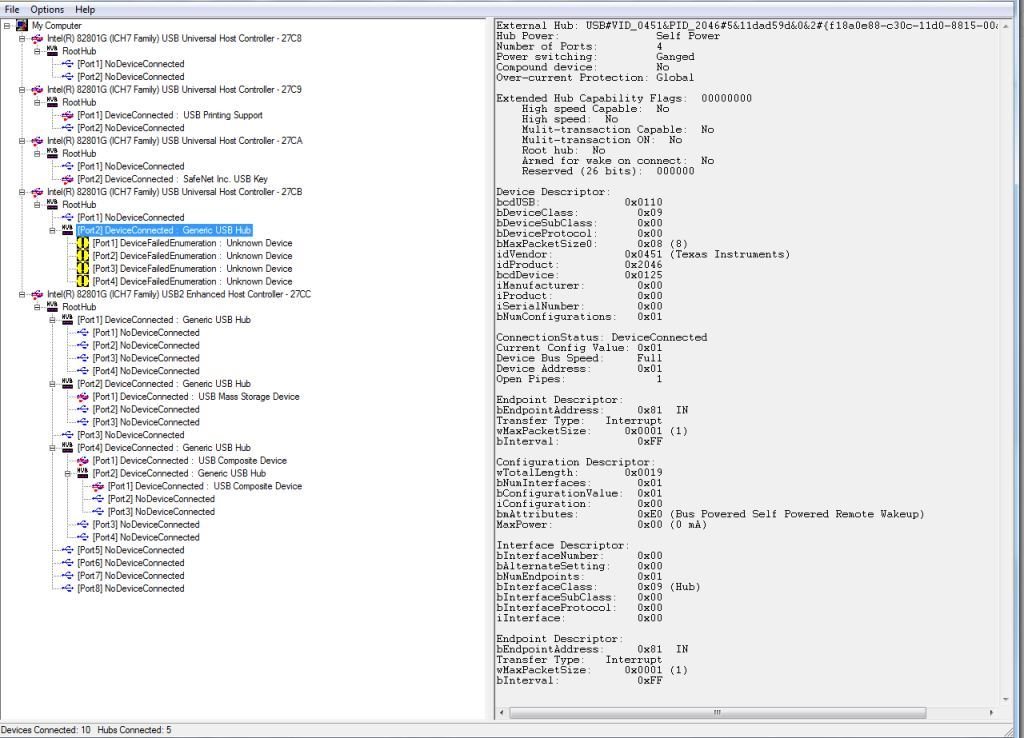Image resolution: width=1024 pixels, height=738 pixels.
Task: Click the horizontal scrollbar left arrow
Action: coord(502,713)
